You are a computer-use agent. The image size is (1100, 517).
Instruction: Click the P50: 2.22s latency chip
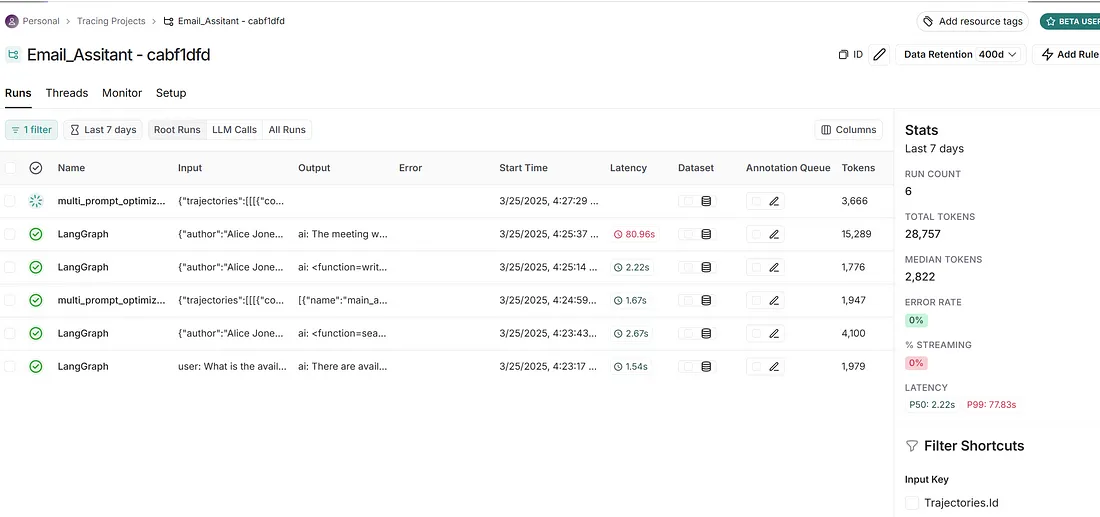click(932, 405)
